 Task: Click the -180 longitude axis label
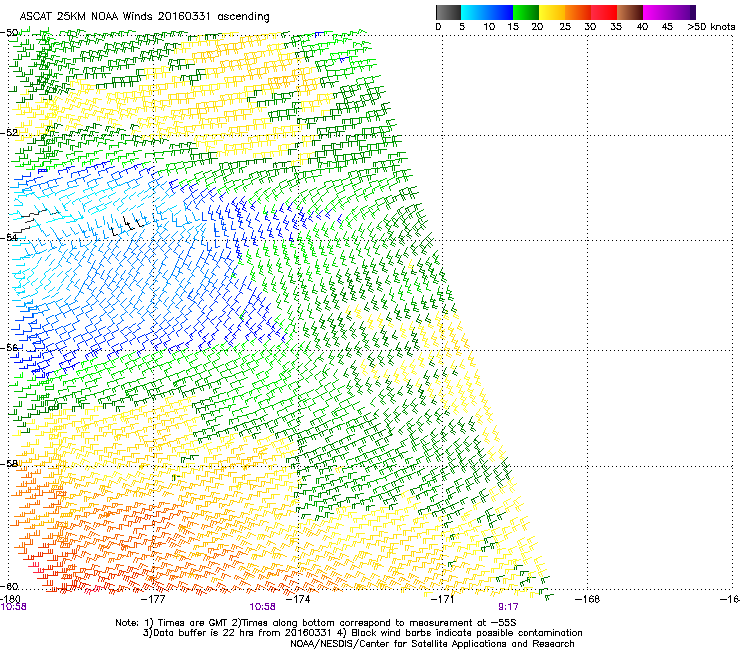click(x=10, y=599)
